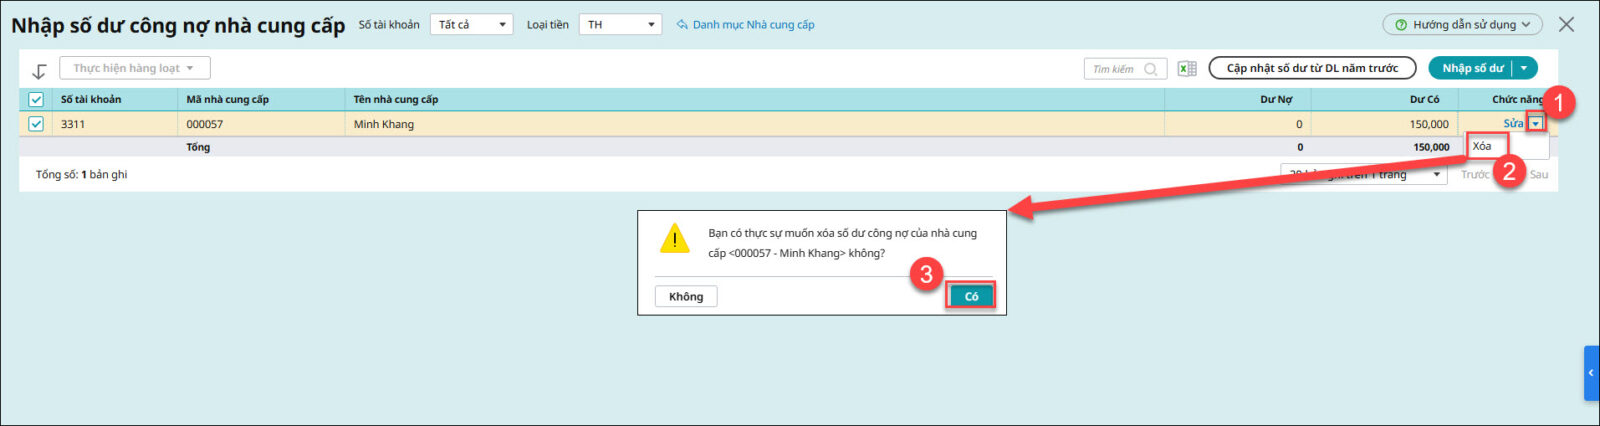Click Không to cancel deletion
The height and width of the screenshot is (426, 1600).
click(x=686, y=296)
